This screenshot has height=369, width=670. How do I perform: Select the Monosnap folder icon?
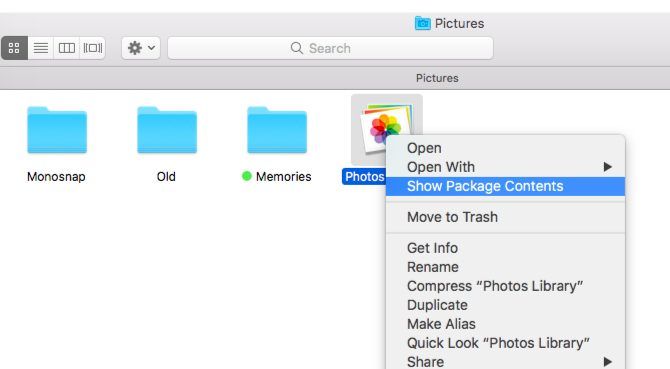point(57,130)
